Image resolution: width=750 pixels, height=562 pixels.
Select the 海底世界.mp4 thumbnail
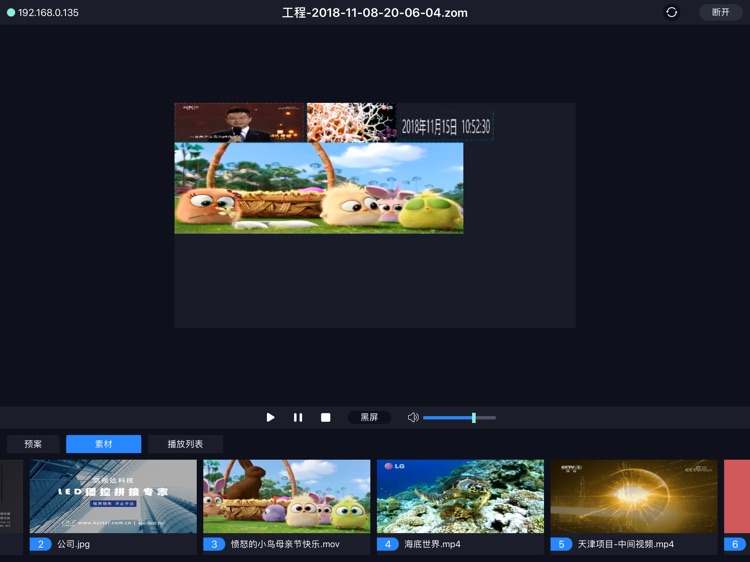[460, 496]
